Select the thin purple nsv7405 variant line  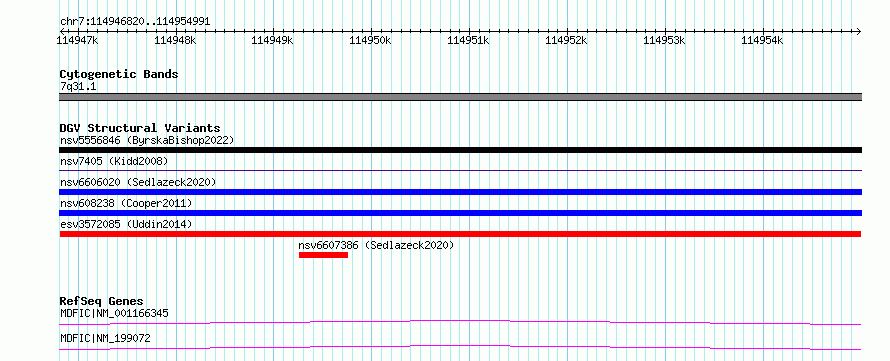pyautogui.click(x=460, y=170)
